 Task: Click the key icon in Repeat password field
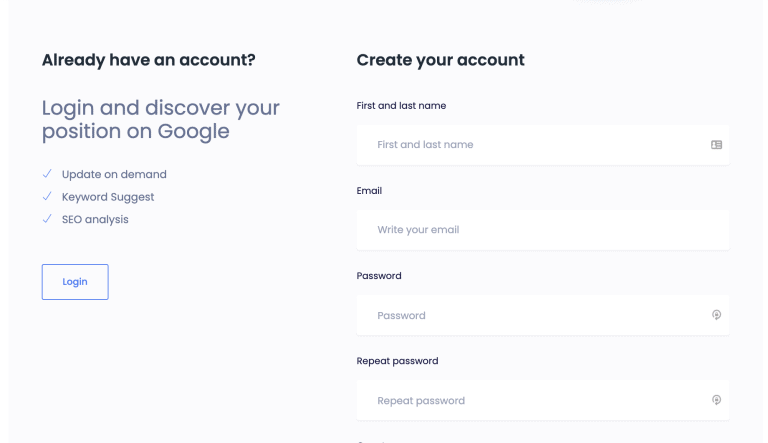pyautogui.click(x=716, y=400)
